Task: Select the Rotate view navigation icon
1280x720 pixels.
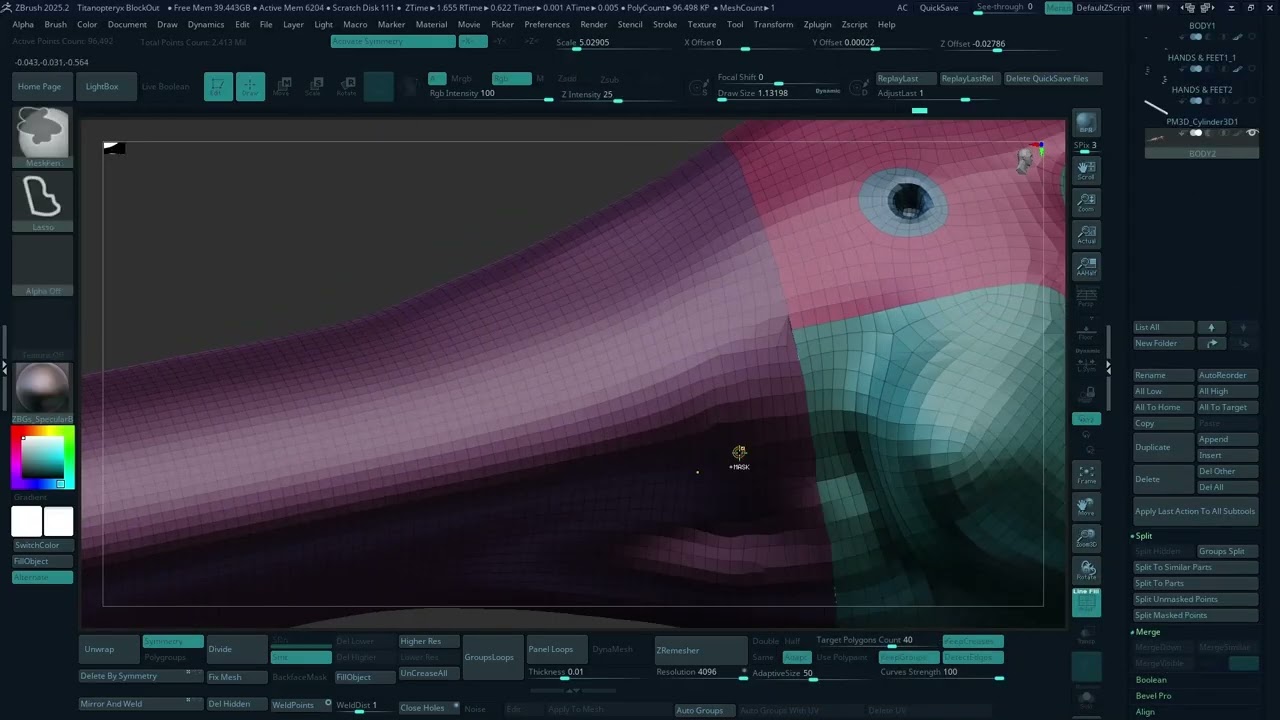Action: click(x=1086, y=570)
